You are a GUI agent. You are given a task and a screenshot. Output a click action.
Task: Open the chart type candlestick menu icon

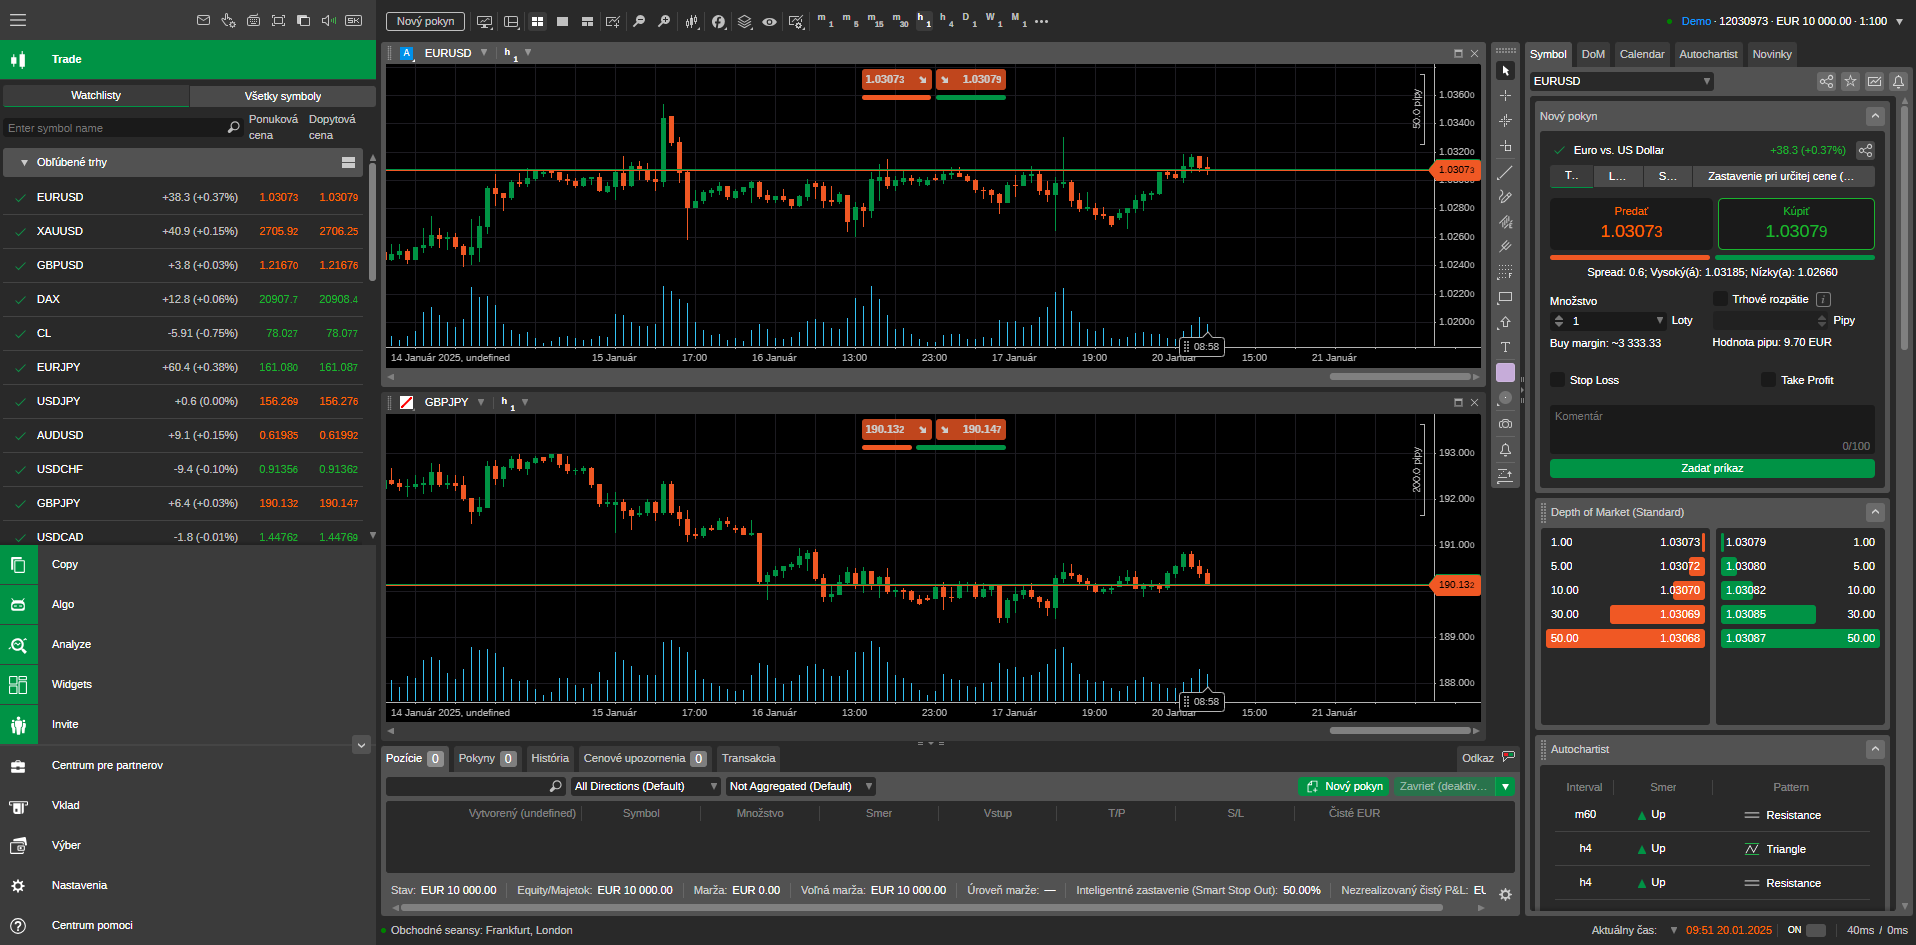tap(692, 21)
